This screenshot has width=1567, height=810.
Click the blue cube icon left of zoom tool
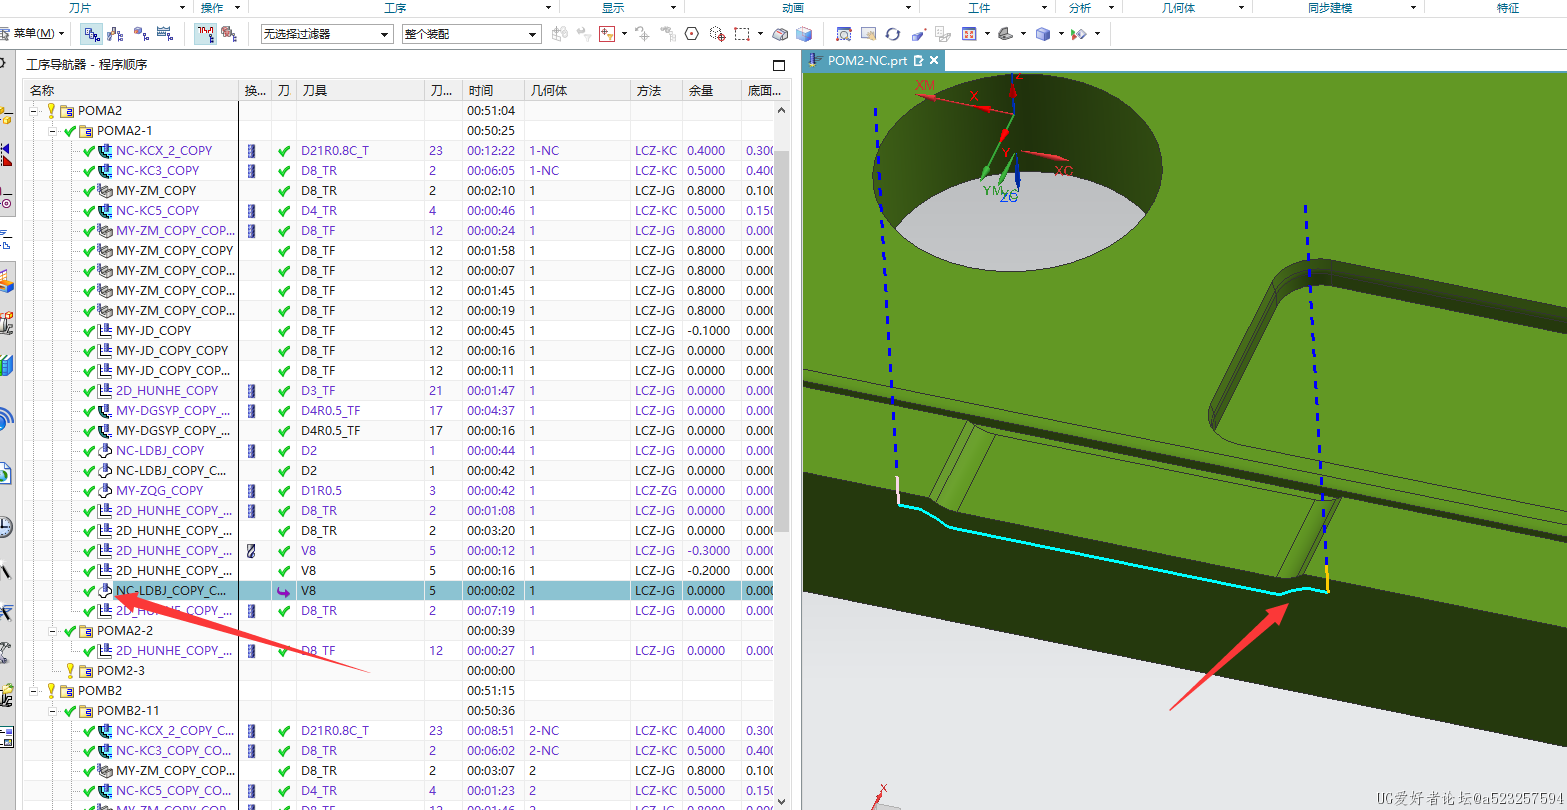click(x=804, y=34)
